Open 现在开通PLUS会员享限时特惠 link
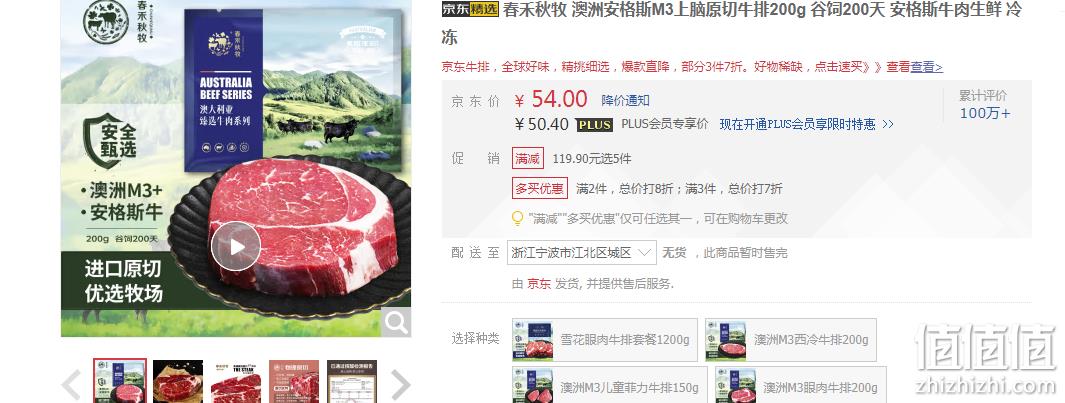 807,124
